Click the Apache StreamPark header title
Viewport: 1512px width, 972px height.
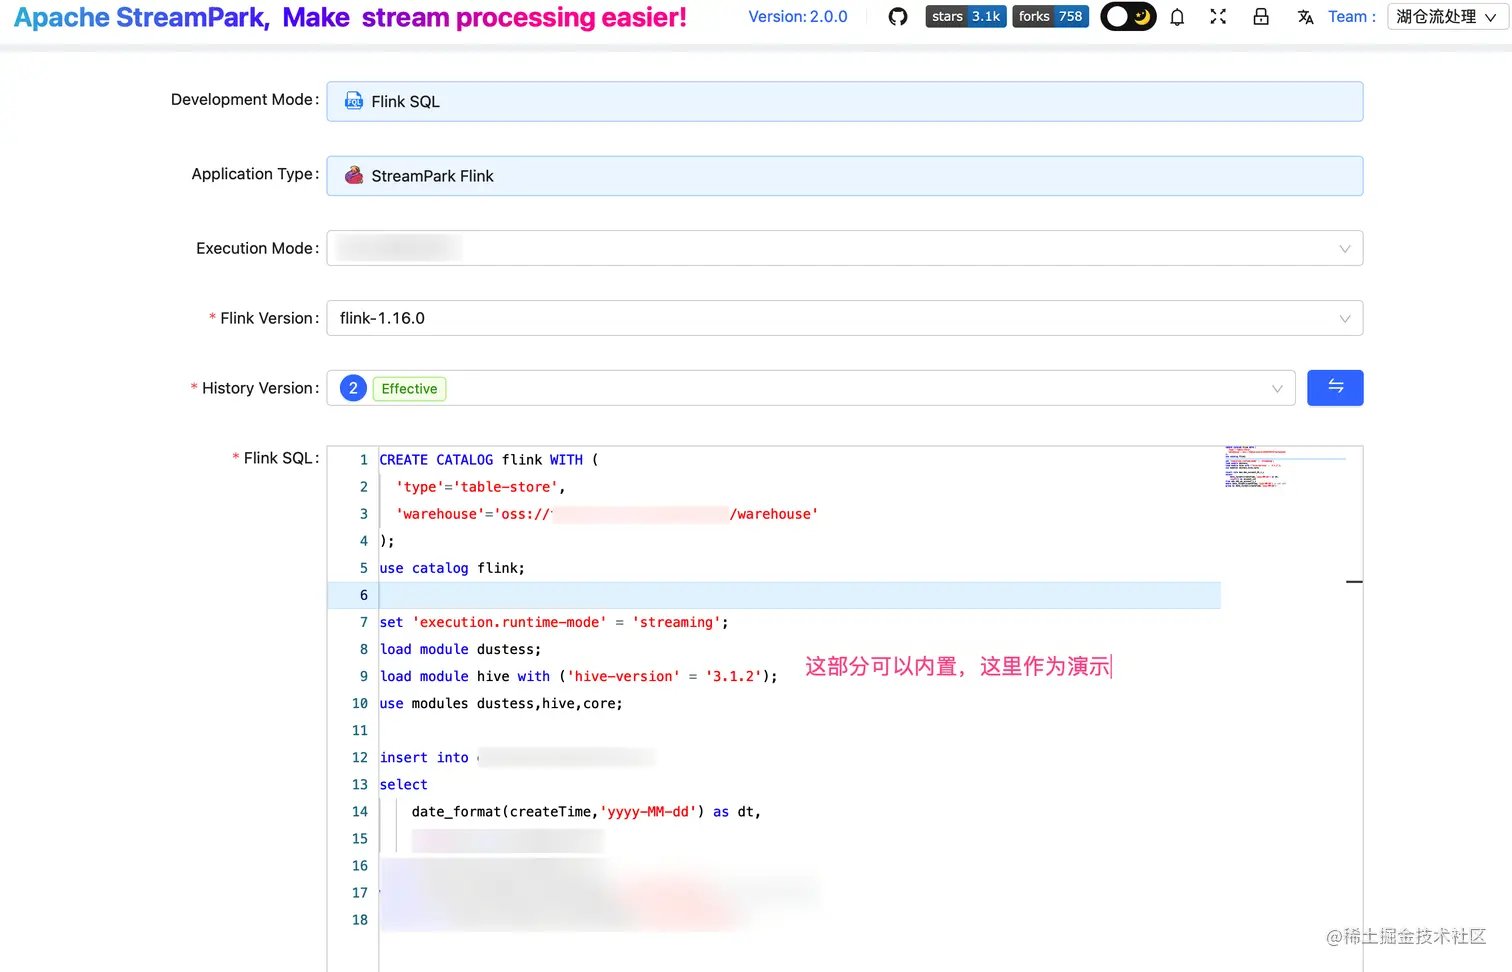[350, 17]
